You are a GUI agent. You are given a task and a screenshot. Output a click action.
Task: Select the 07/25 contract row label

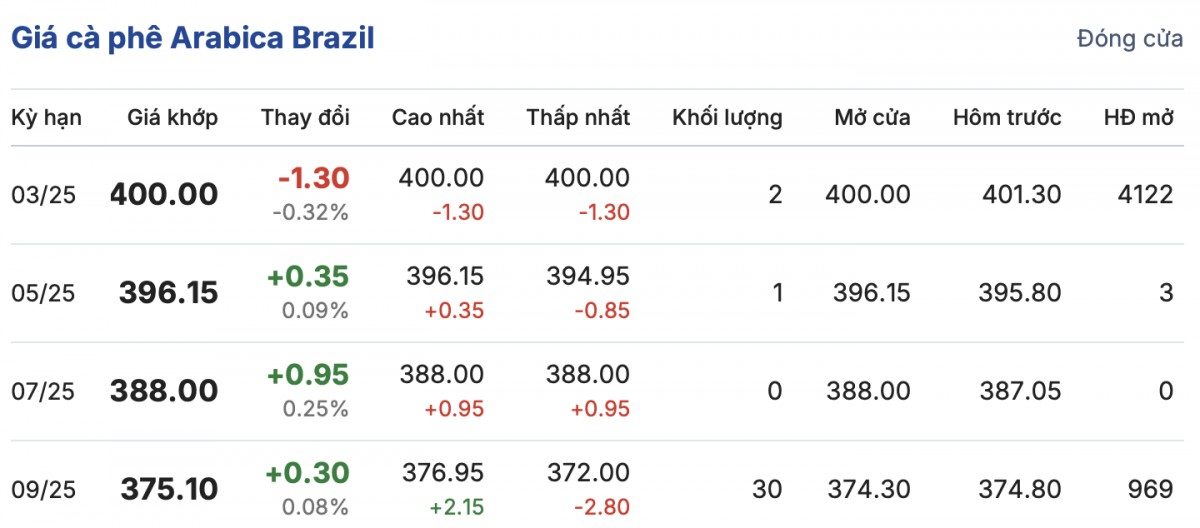click(42, 391)
